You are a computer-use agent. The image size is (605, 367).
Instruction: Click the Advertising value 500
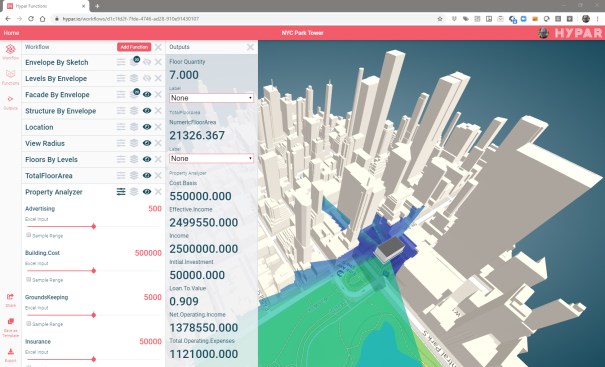tap(155, 209)
